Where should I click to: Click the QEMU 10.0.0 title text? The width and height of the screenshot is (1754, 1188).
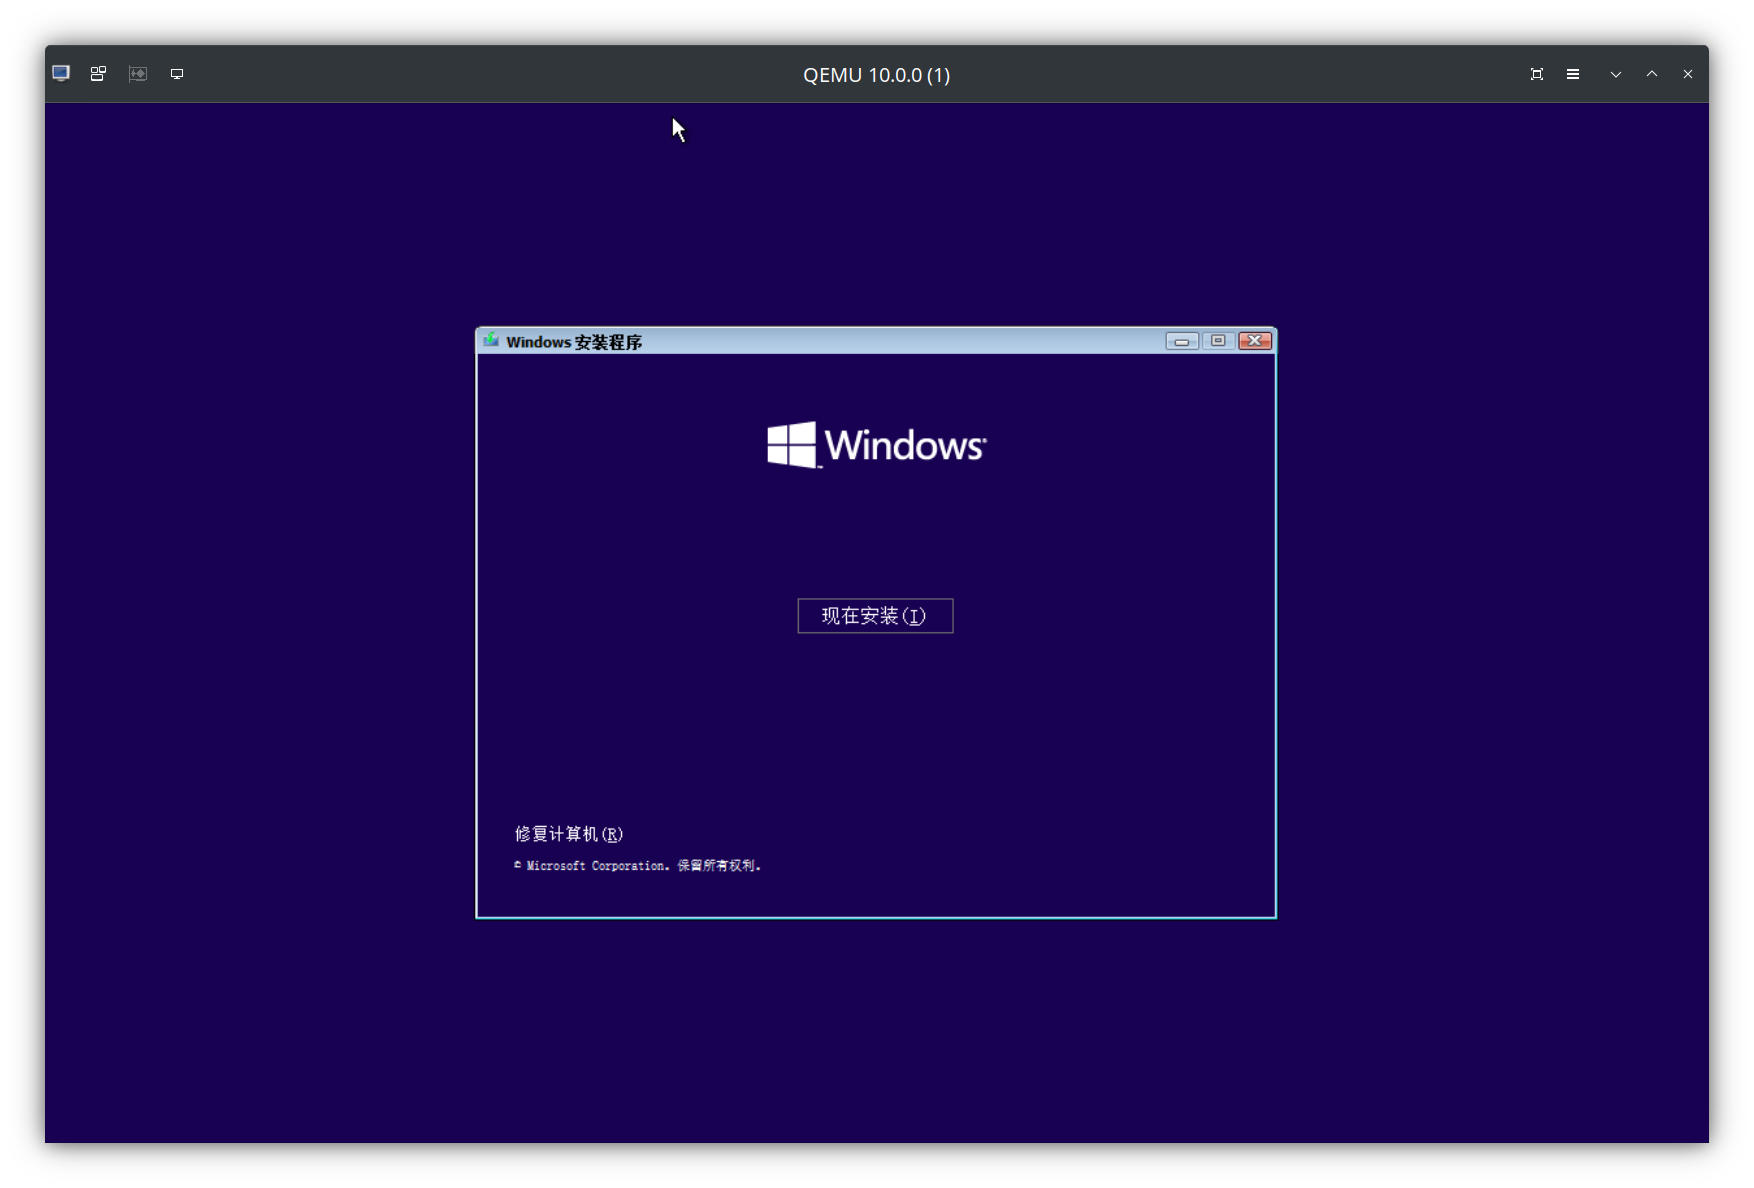[x=875, y=75]
